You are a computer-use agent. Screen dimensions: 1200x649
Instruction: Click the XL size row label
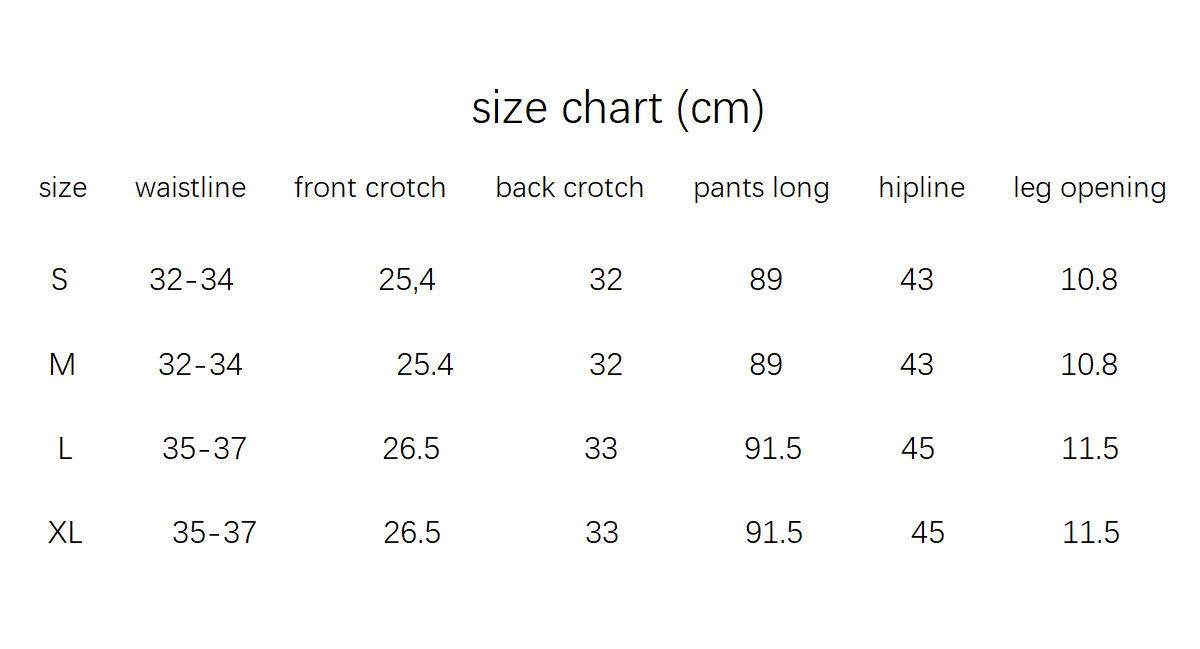pyautogui.click(x=65, y=533)
